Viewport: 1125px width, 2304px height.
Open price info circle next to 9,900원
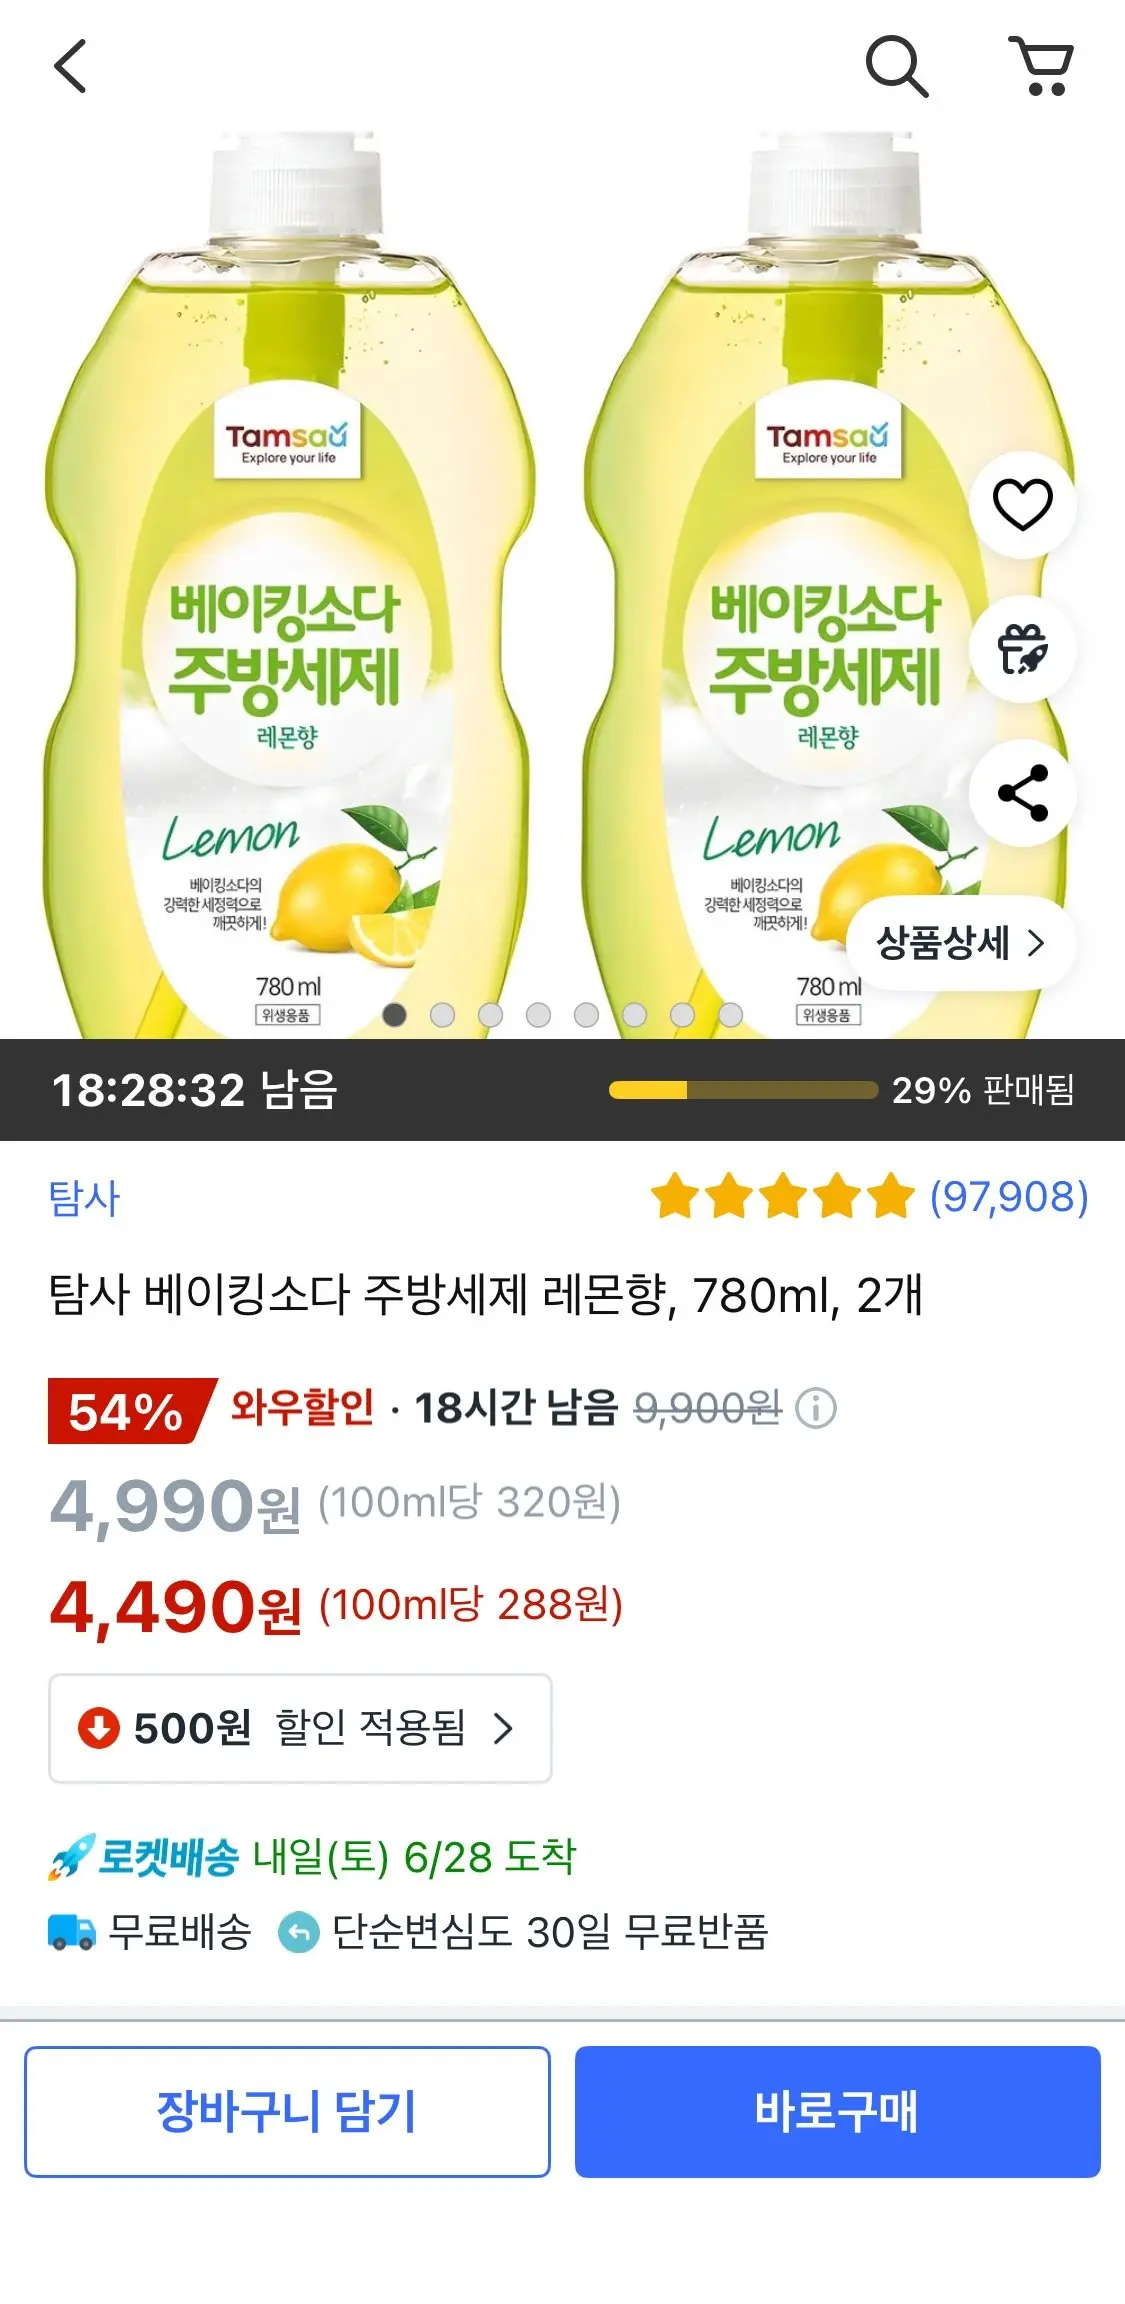tap(816, 1408)
